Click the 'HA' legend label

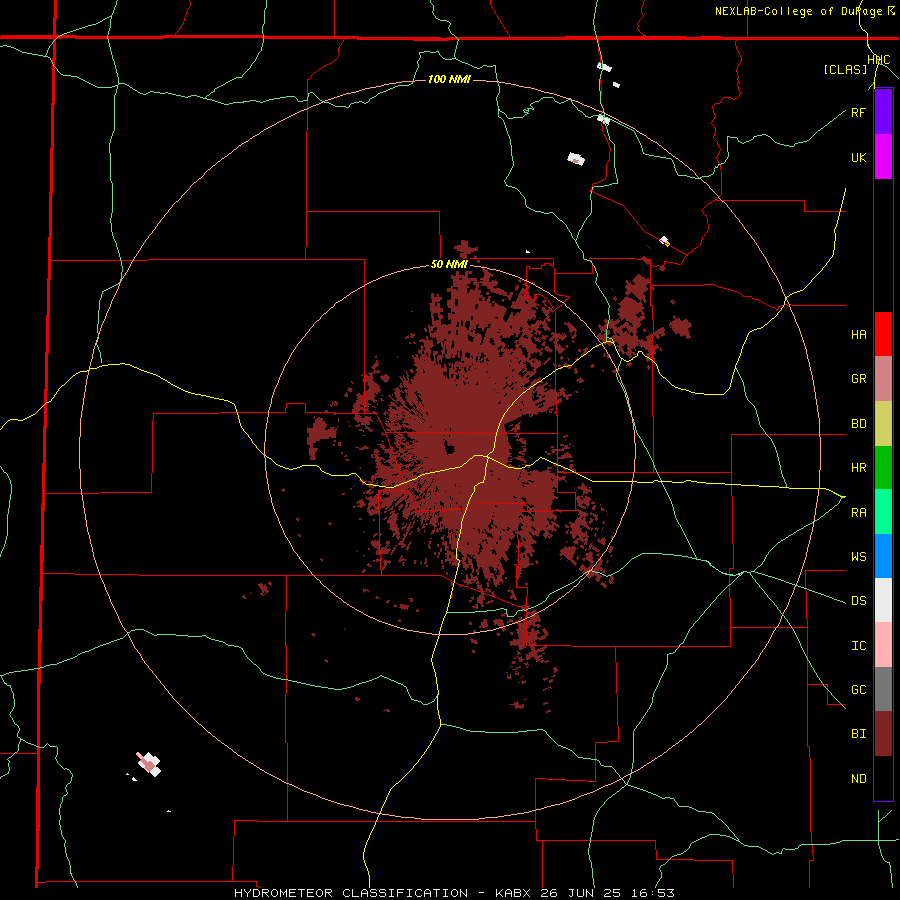(x=858, y=335)
